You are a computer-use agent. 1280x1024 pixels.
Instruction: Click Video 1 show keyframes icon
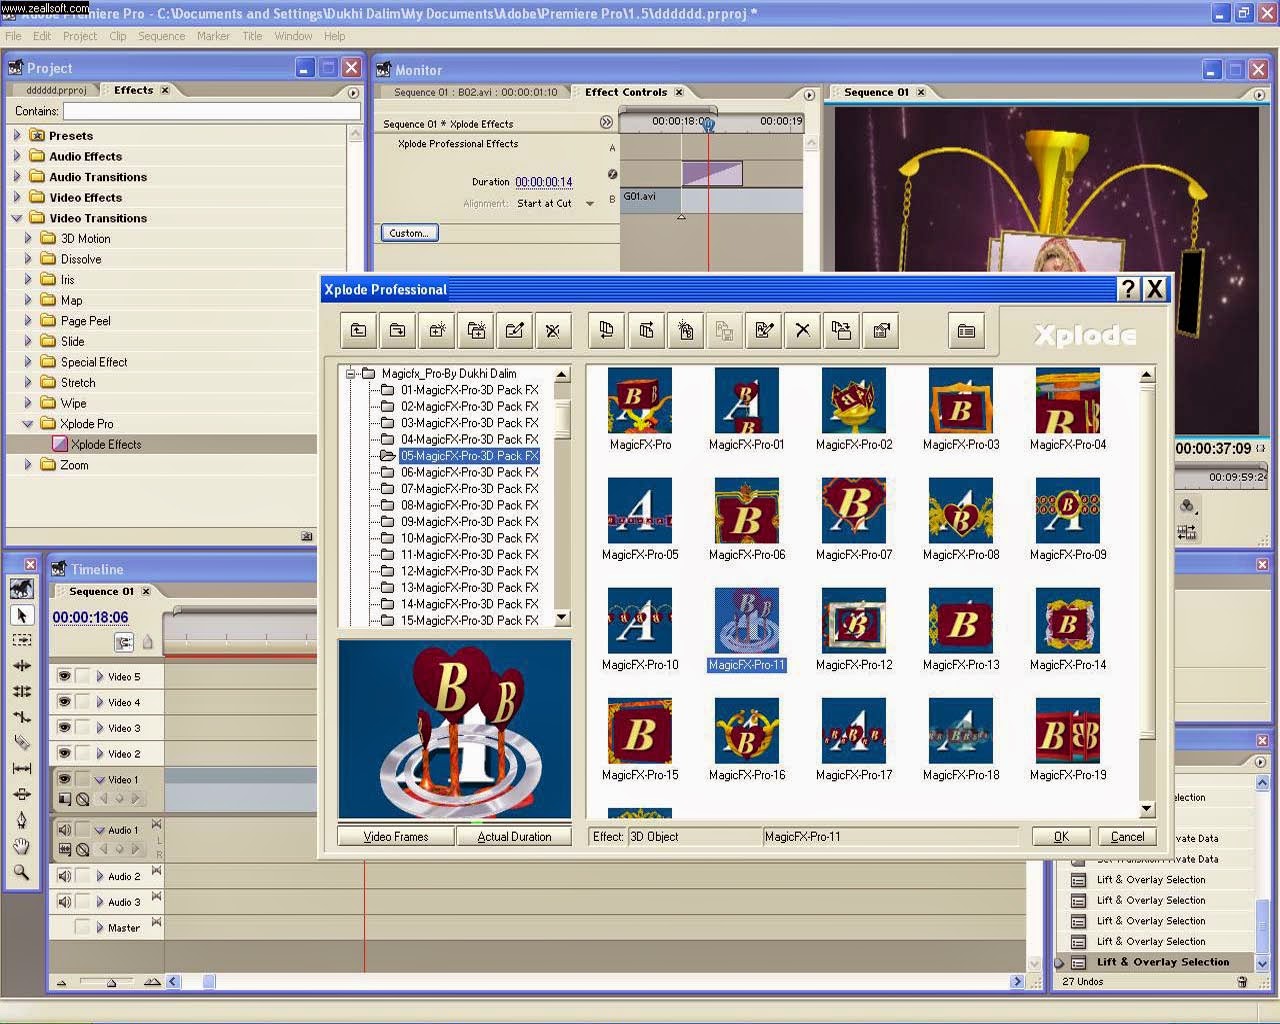[83, 799]
